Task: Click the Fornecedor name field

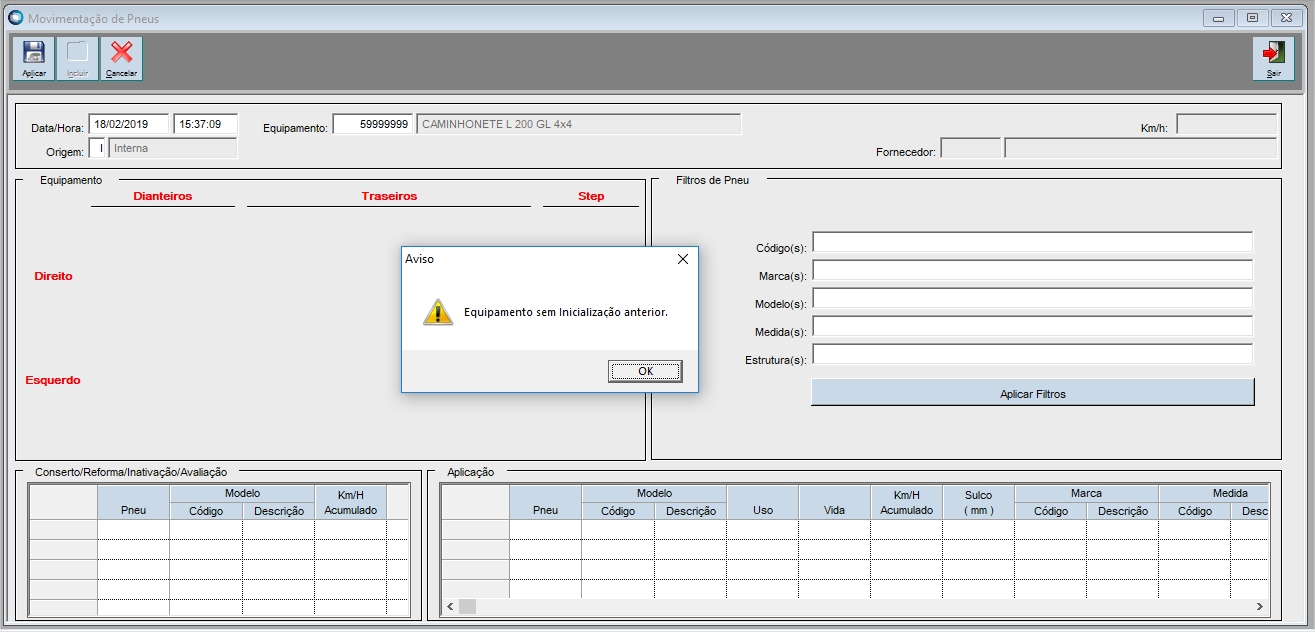Action: click(1141, 148)
